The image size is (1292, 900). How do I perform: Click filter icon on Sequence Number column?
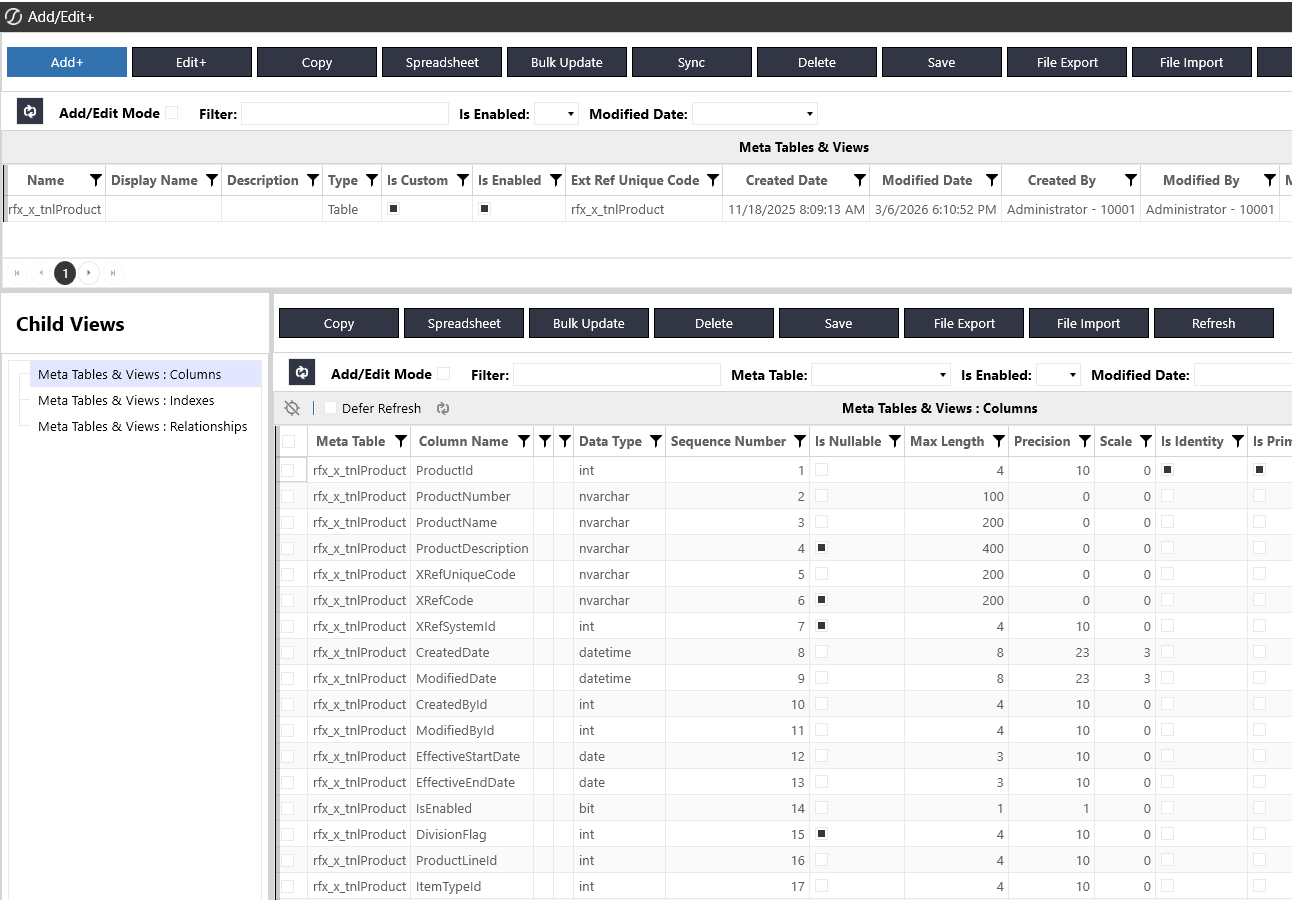click(x=799, y=442)
